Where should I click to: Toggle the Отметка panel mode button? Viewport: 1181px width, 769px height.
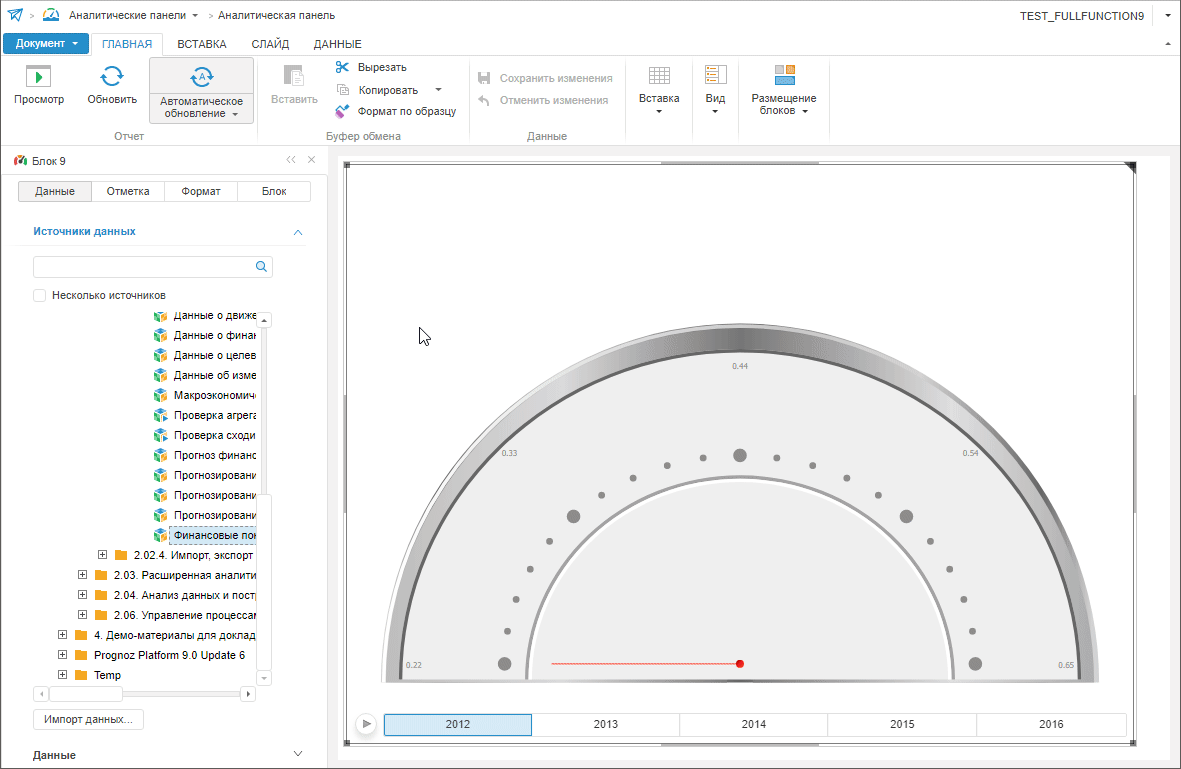tap(128, 191)
